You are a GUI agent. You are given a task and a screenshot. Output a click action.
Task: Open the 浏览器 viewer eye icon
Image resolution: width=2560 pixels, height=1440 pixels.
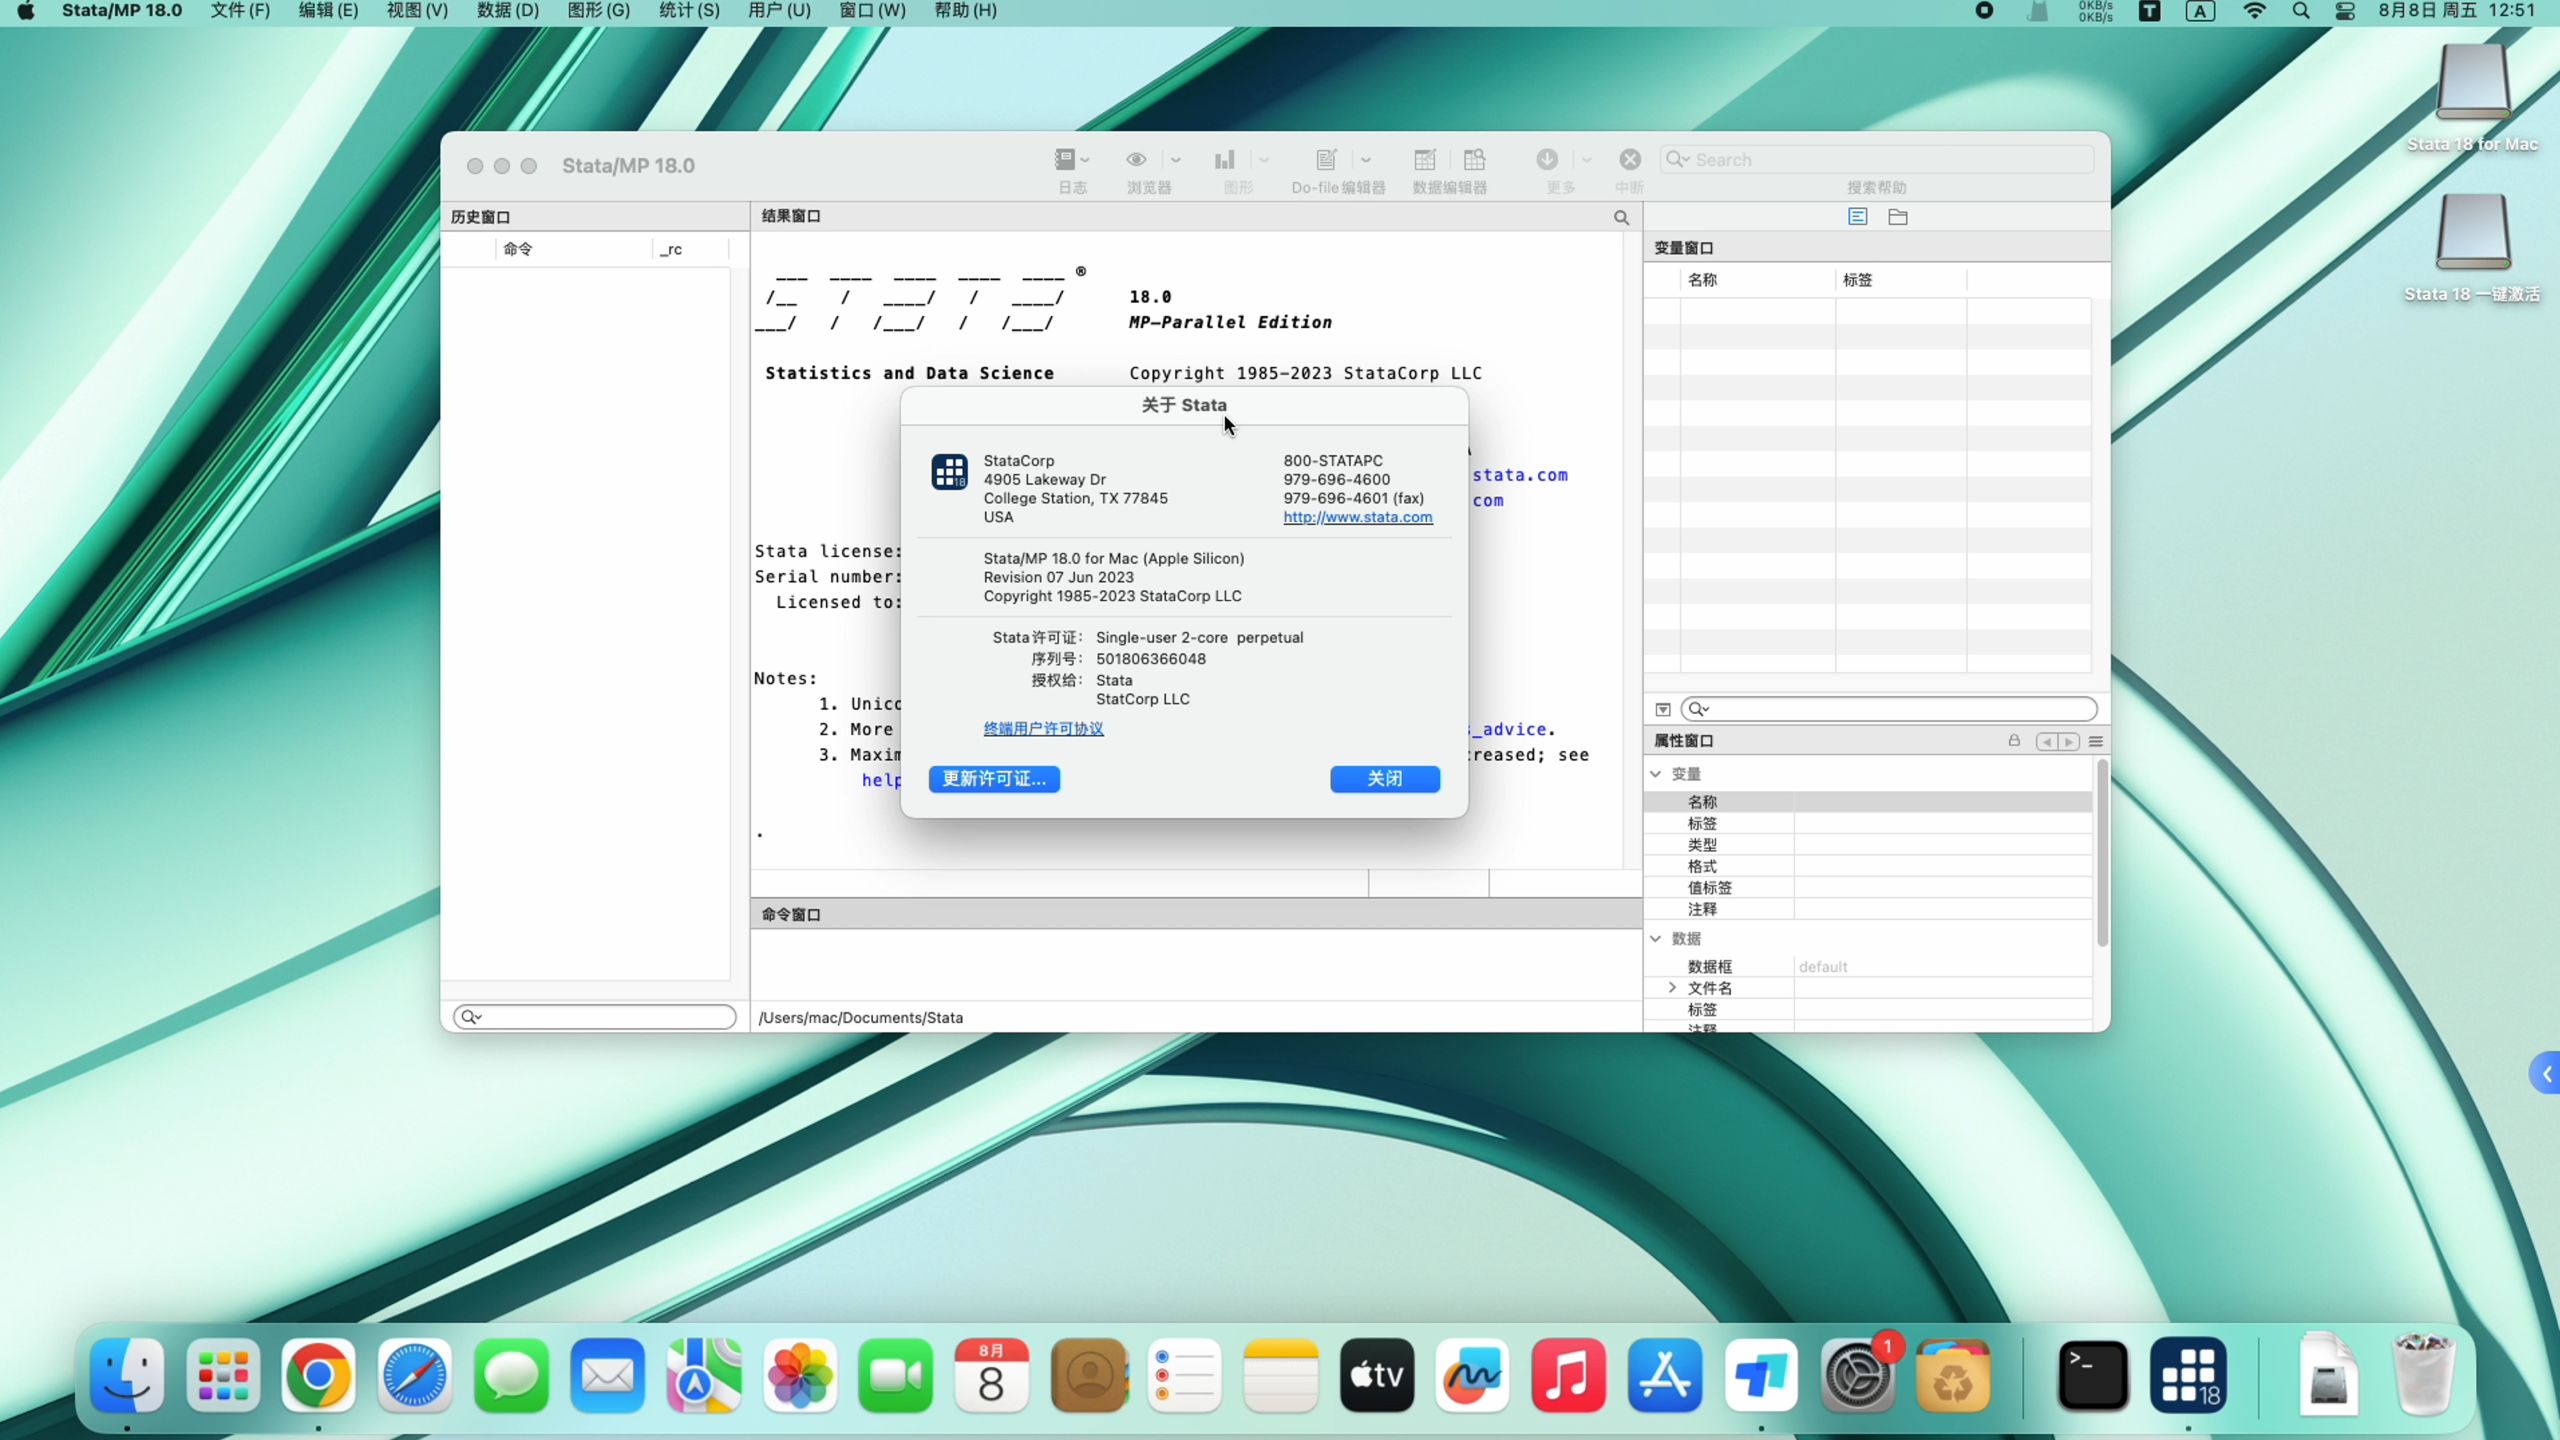1136,159
